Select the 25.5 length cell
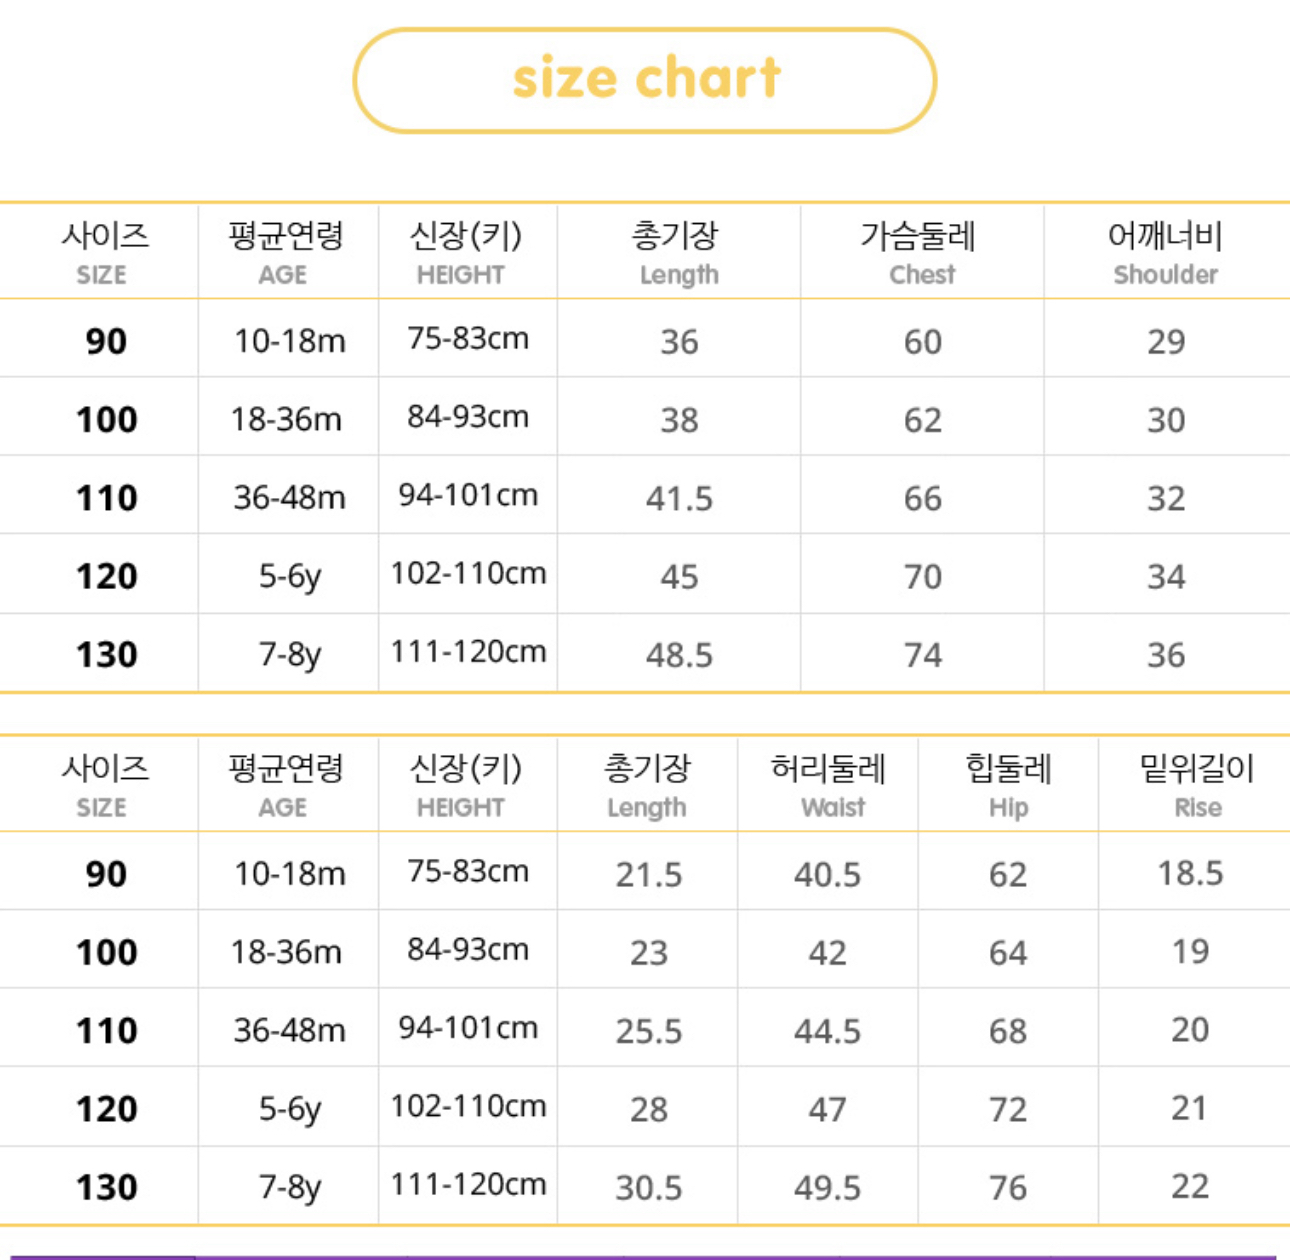The image size is (1290, 1260). click(648, 1031)
